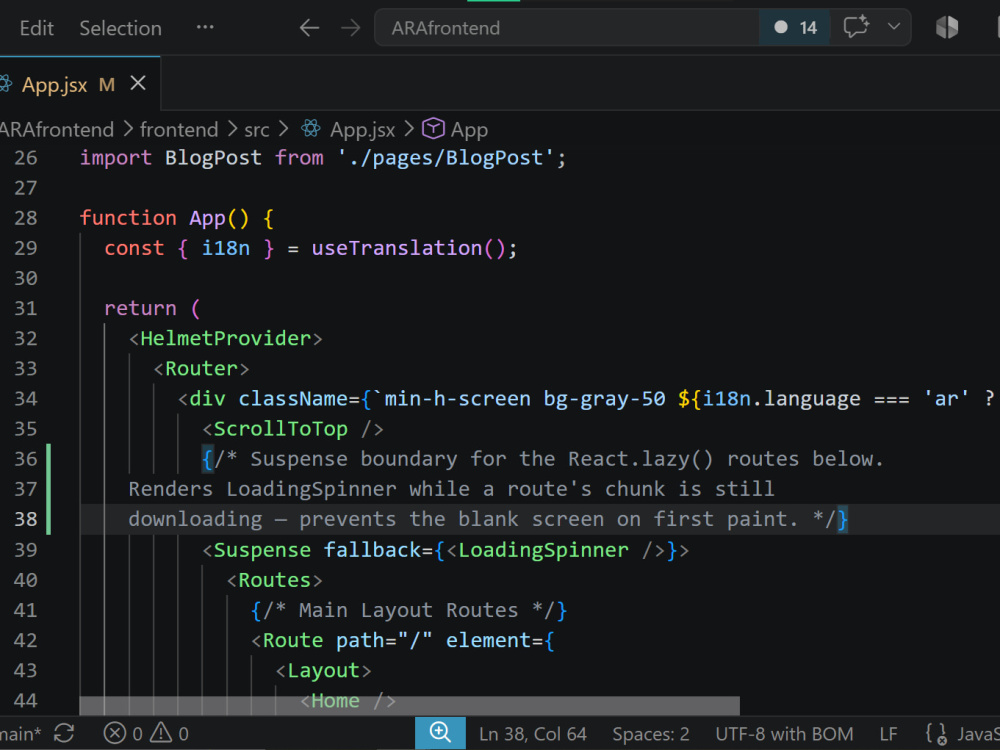Click the React icon in breadcrumb
This screenshot has width=1000, height=750.
311,129
